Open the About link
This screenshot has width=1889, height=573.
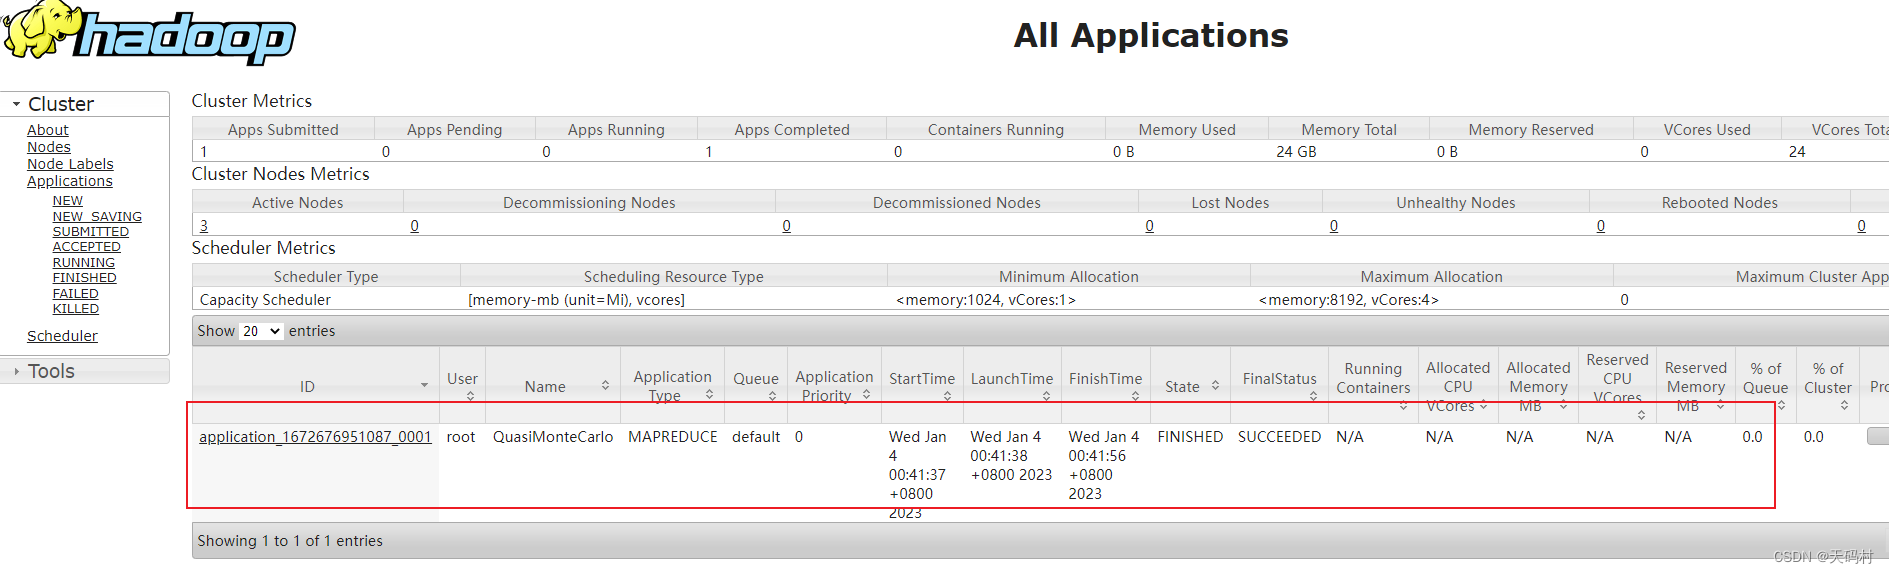(48, 130)
